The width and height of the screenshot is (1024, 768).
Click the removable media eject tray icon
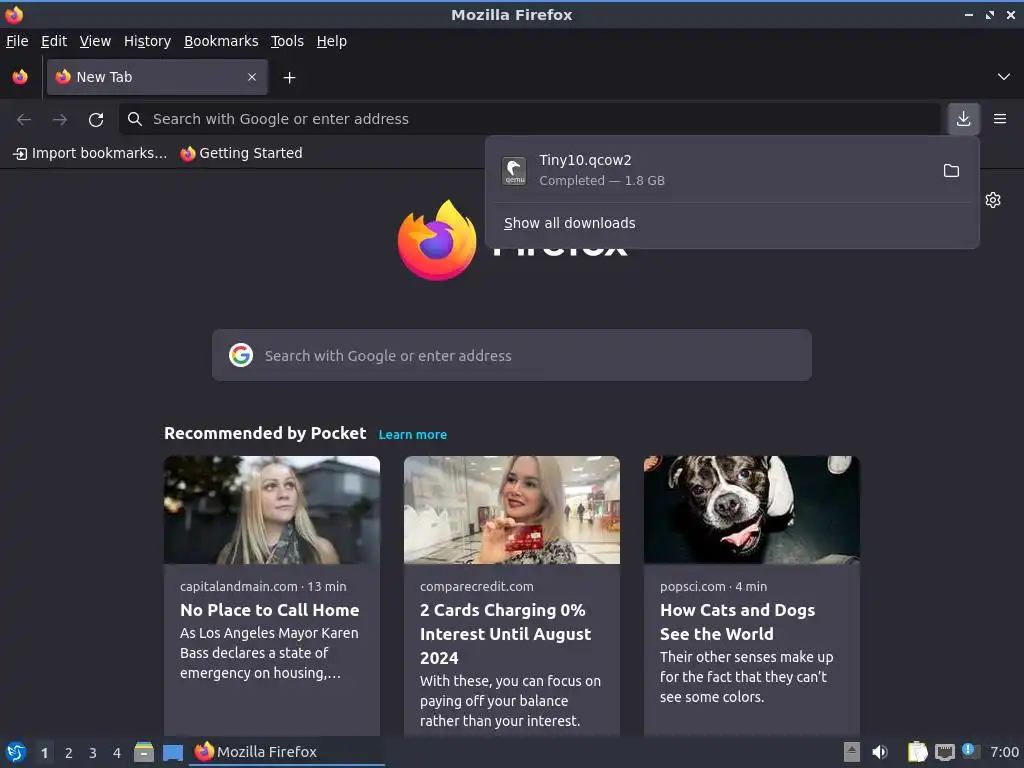pos(852,752)
